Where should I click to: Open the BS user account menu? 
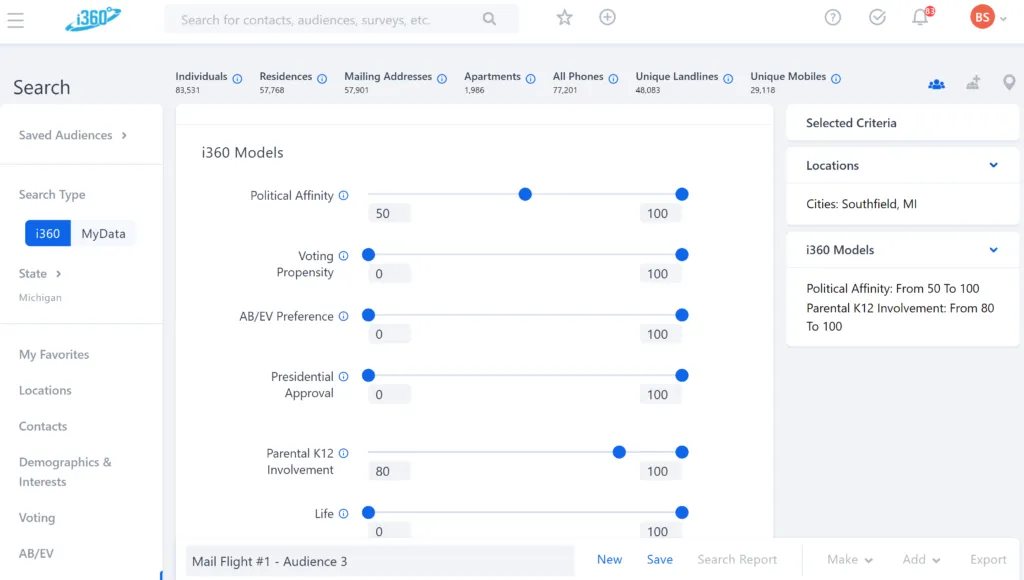pos(987,17)
